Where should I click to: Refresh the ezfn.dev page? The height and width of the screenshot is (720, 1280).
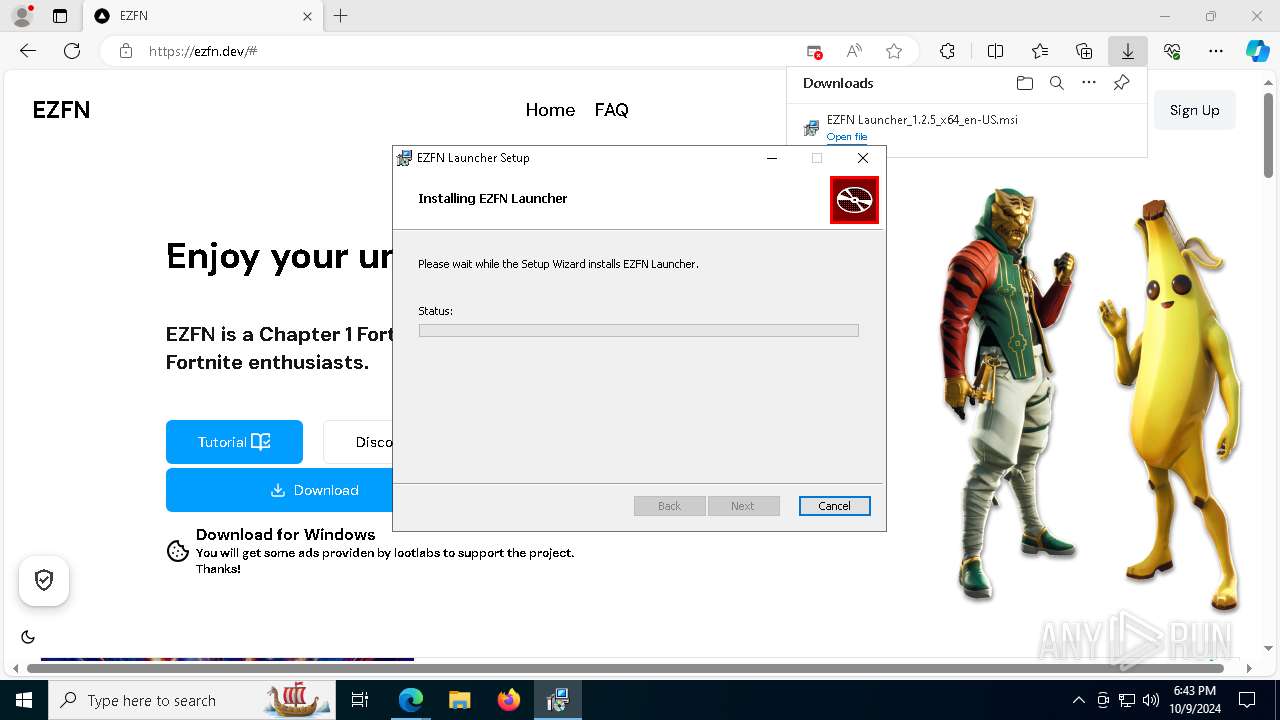pyautogui.click(x=72, y=51)
